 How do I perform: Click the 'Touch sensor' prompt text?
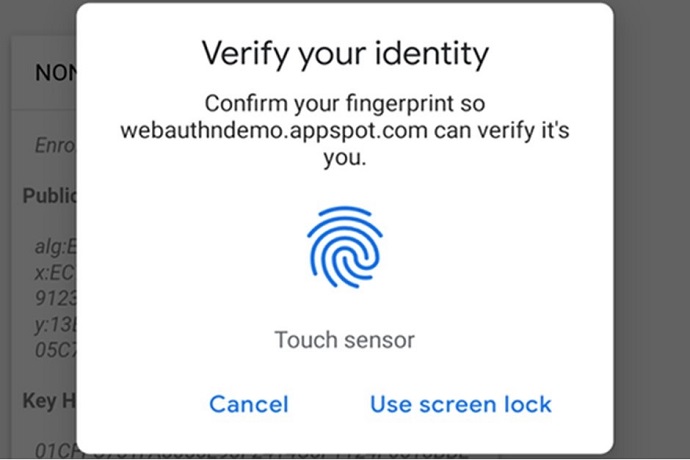click(345, 340)
